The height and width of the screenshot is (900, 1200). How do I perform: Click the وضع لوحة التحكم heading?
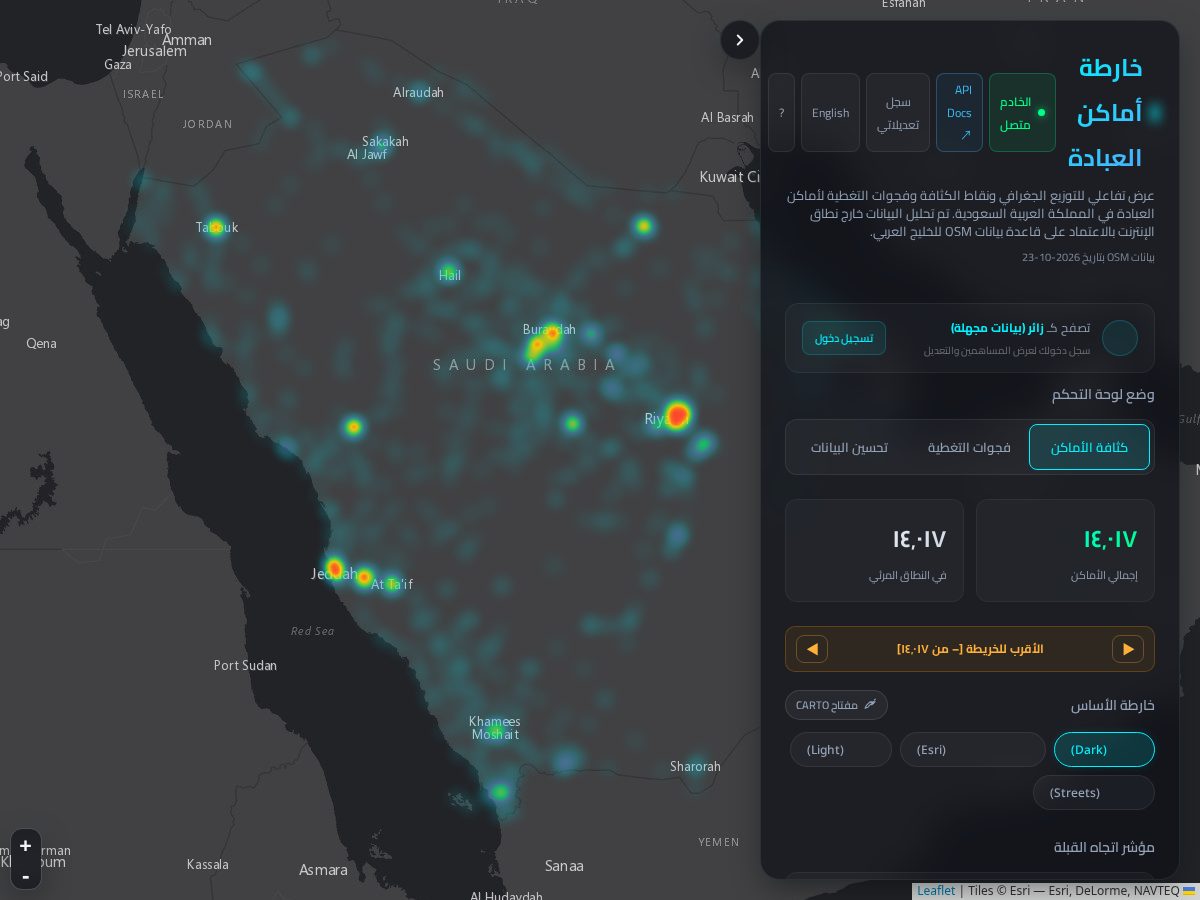pos(1103,395)
